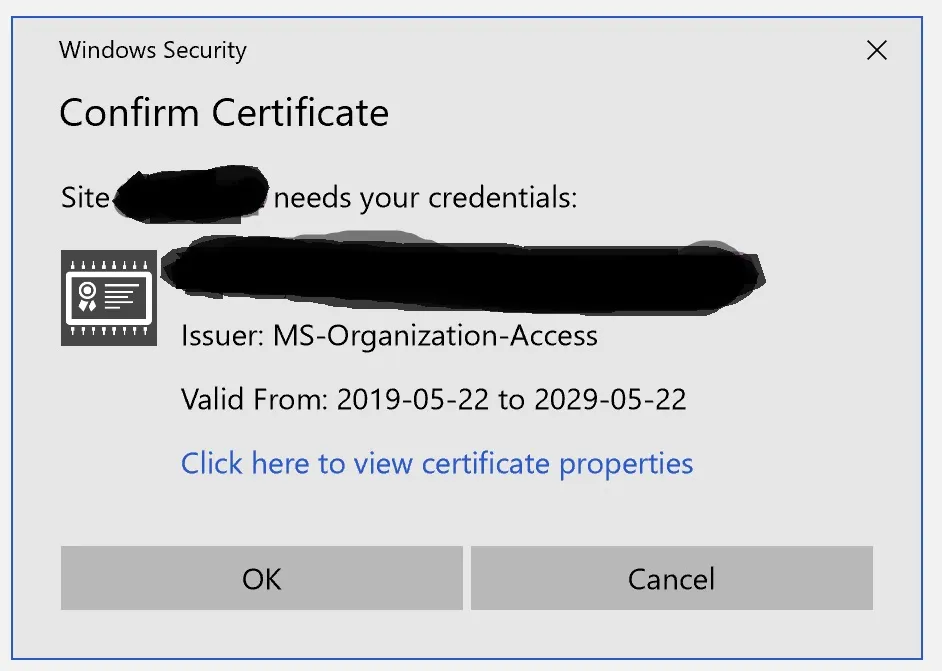The height and width of the screenshot is (671, 942).
Task: Close the Windows Security dialog
Action: 876,51
